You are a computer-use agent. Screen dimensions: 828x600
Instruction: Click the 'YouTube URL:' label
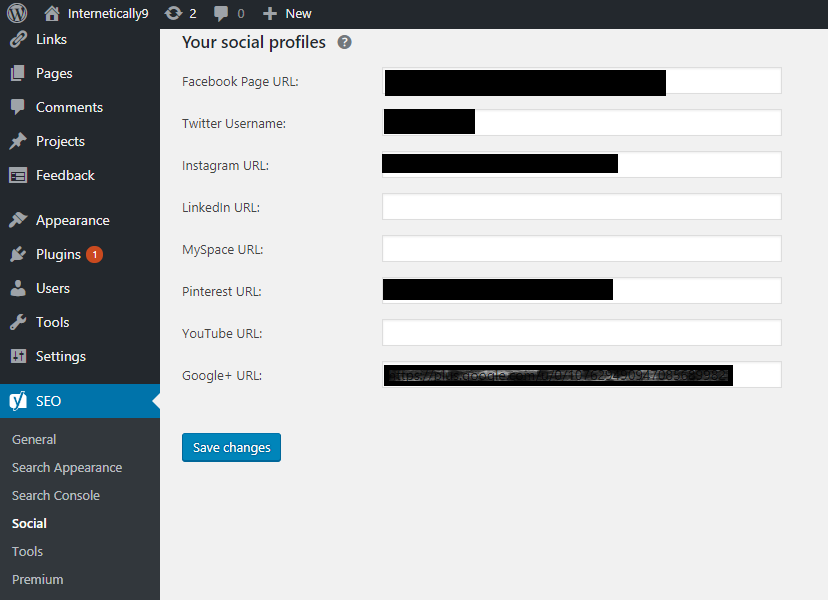tap(222, 334)
